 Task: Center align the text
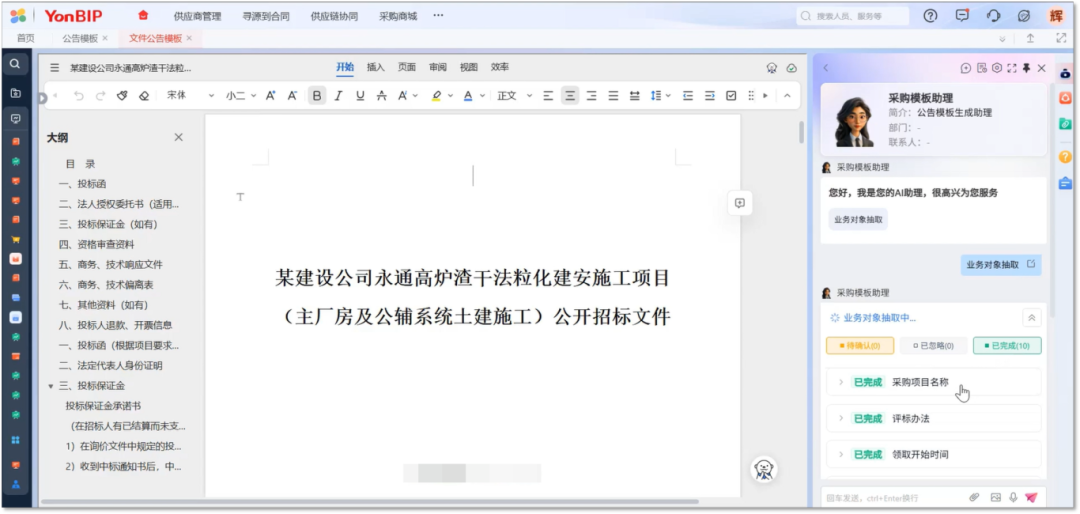[570, 96]
